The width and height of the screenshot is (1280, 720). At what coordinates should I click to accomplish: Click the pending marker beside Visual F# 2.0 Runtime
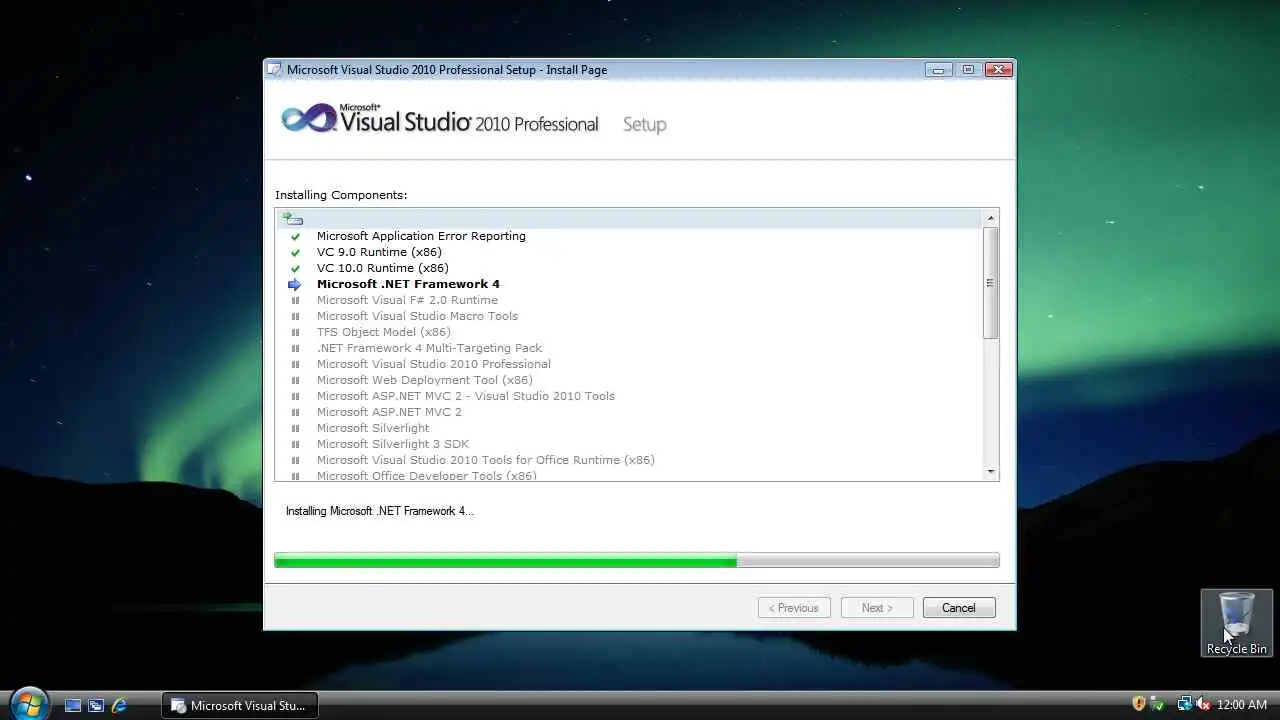click(295, 301)
